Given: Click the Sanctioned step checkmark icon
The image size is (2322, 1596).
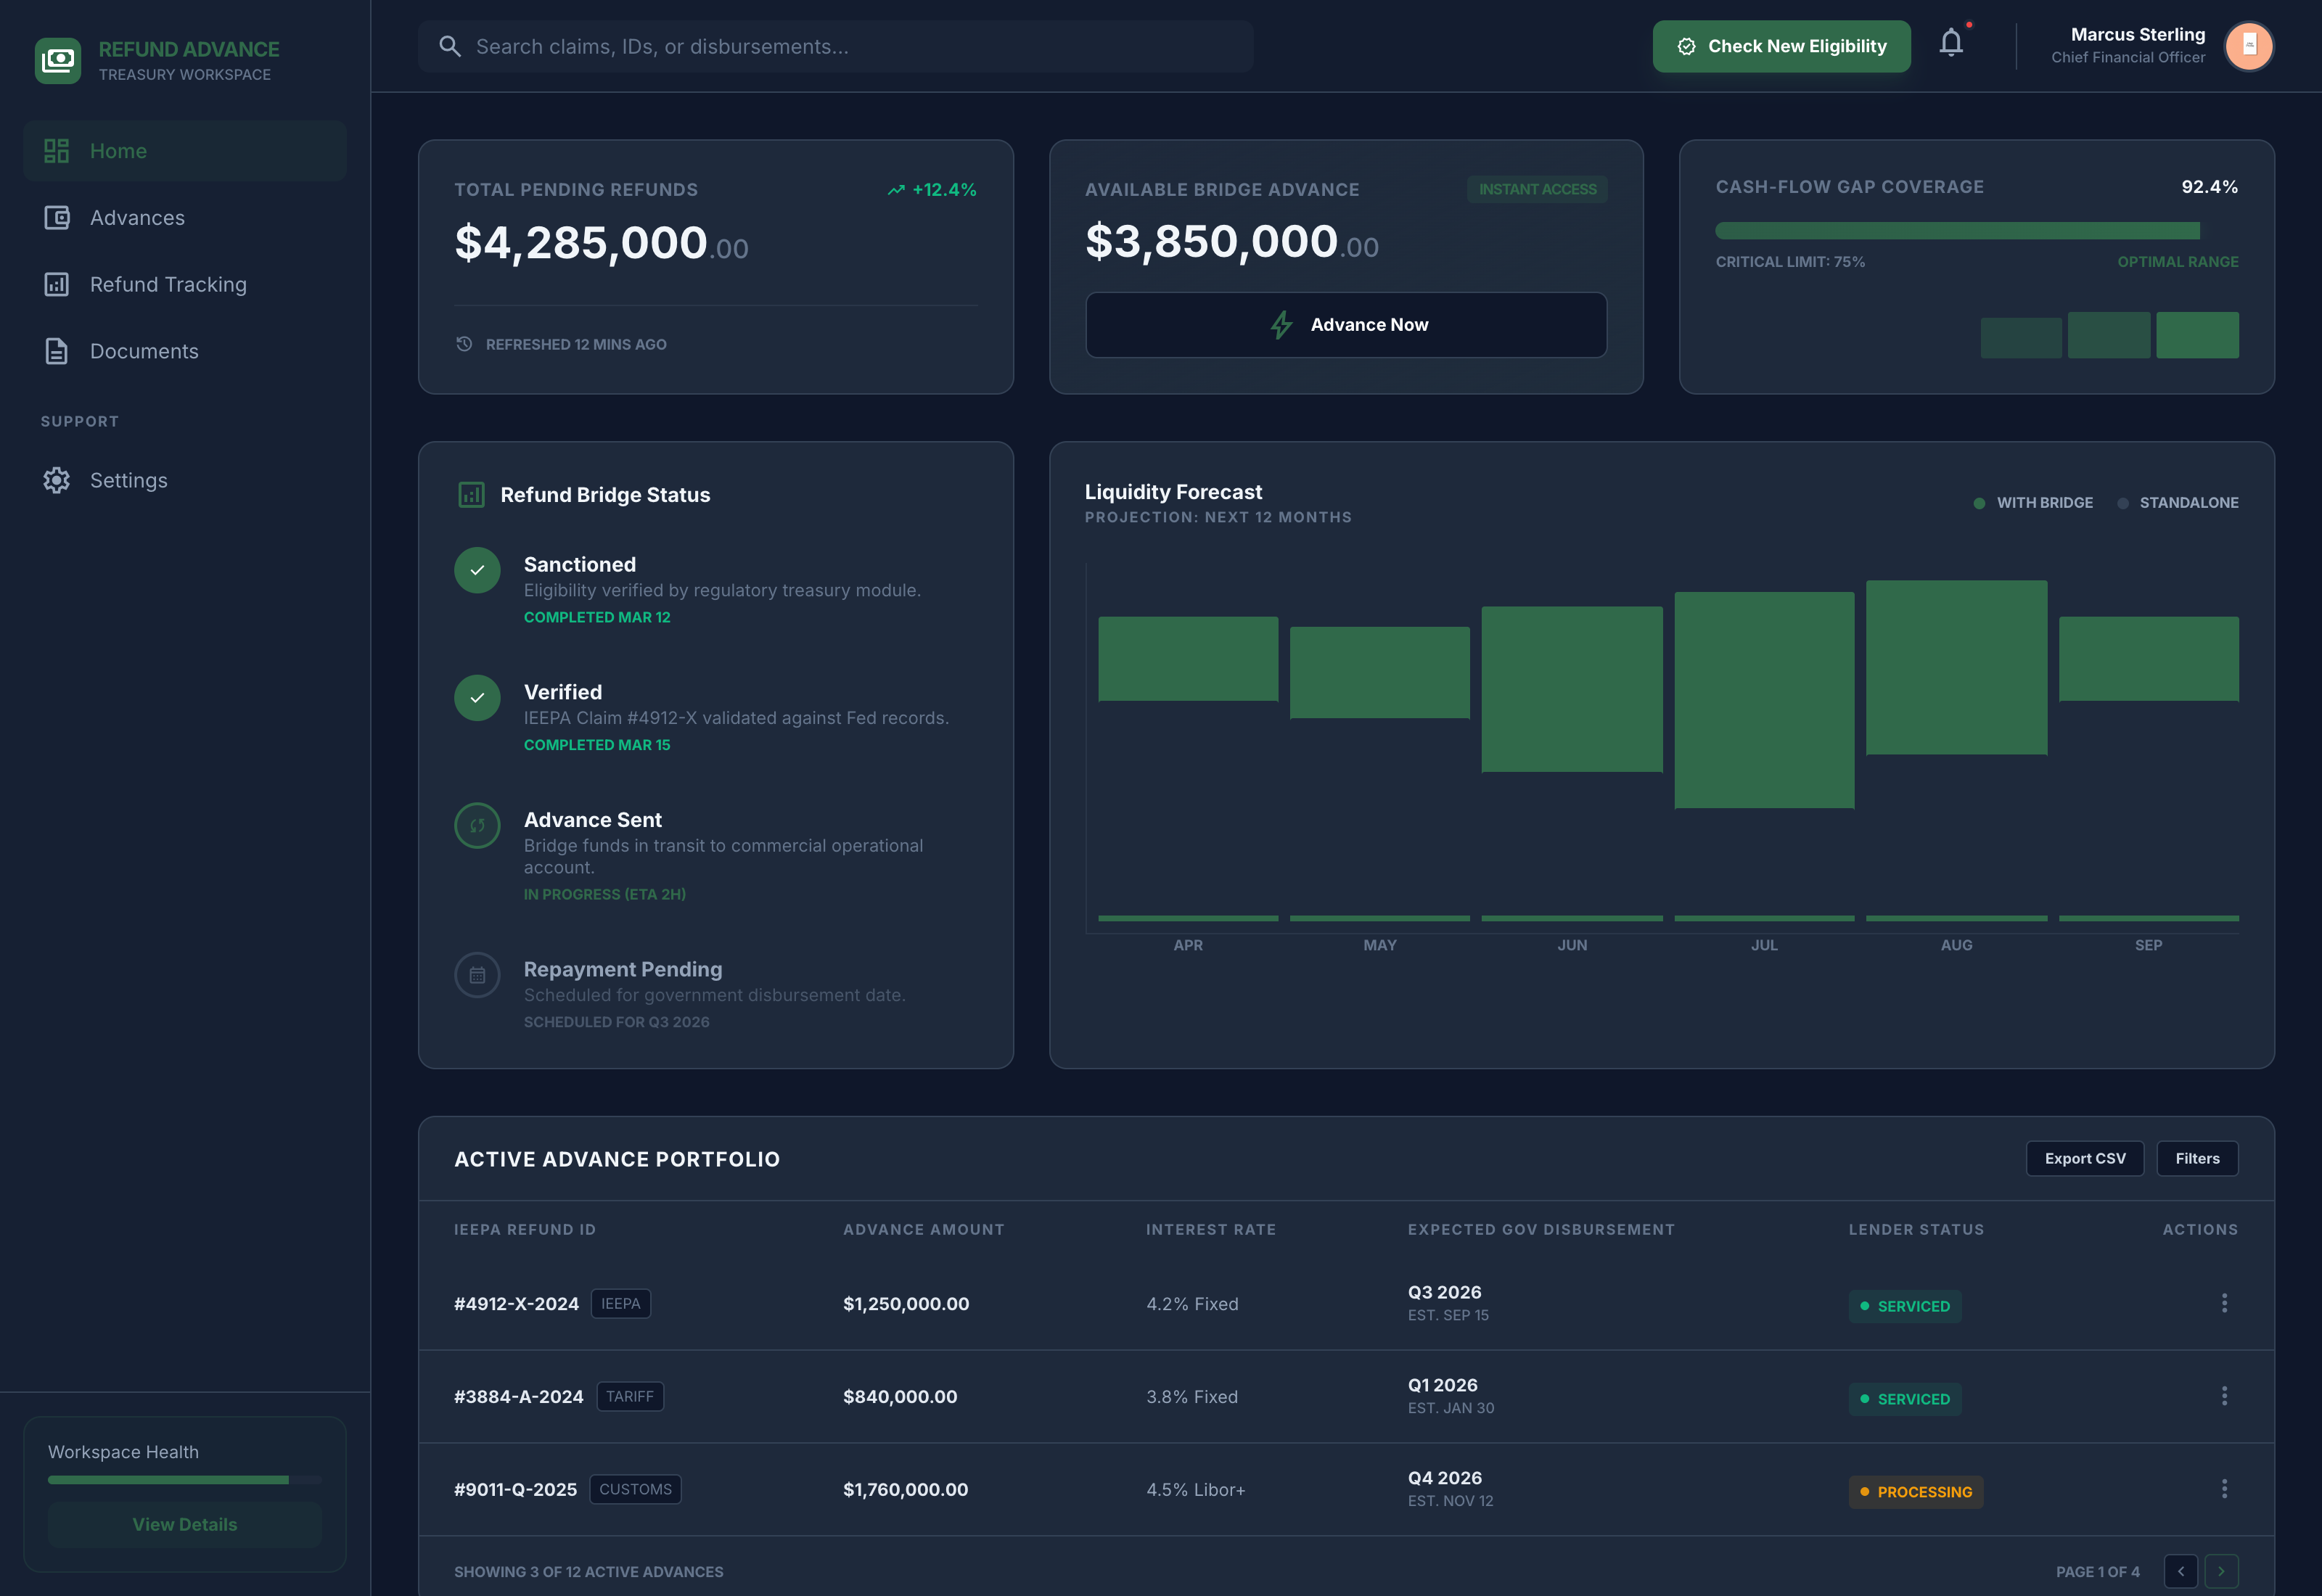Looking at the screenshot, I should 477,570.
